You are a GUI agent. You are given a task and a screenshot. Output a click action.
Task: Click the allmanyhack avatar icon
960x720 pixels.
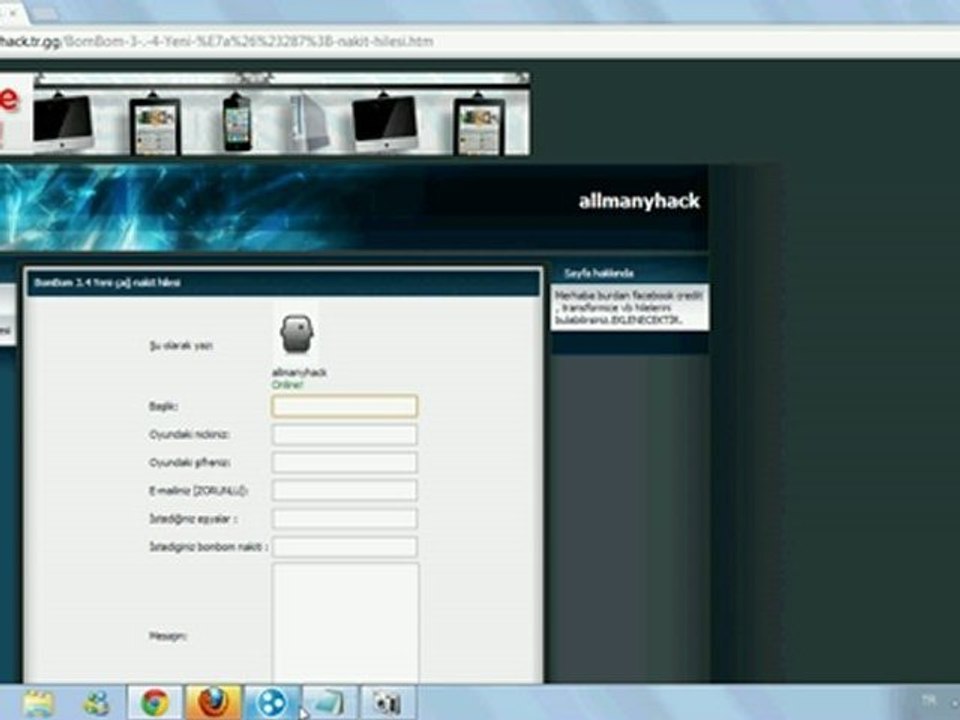(x=297, y=334)
